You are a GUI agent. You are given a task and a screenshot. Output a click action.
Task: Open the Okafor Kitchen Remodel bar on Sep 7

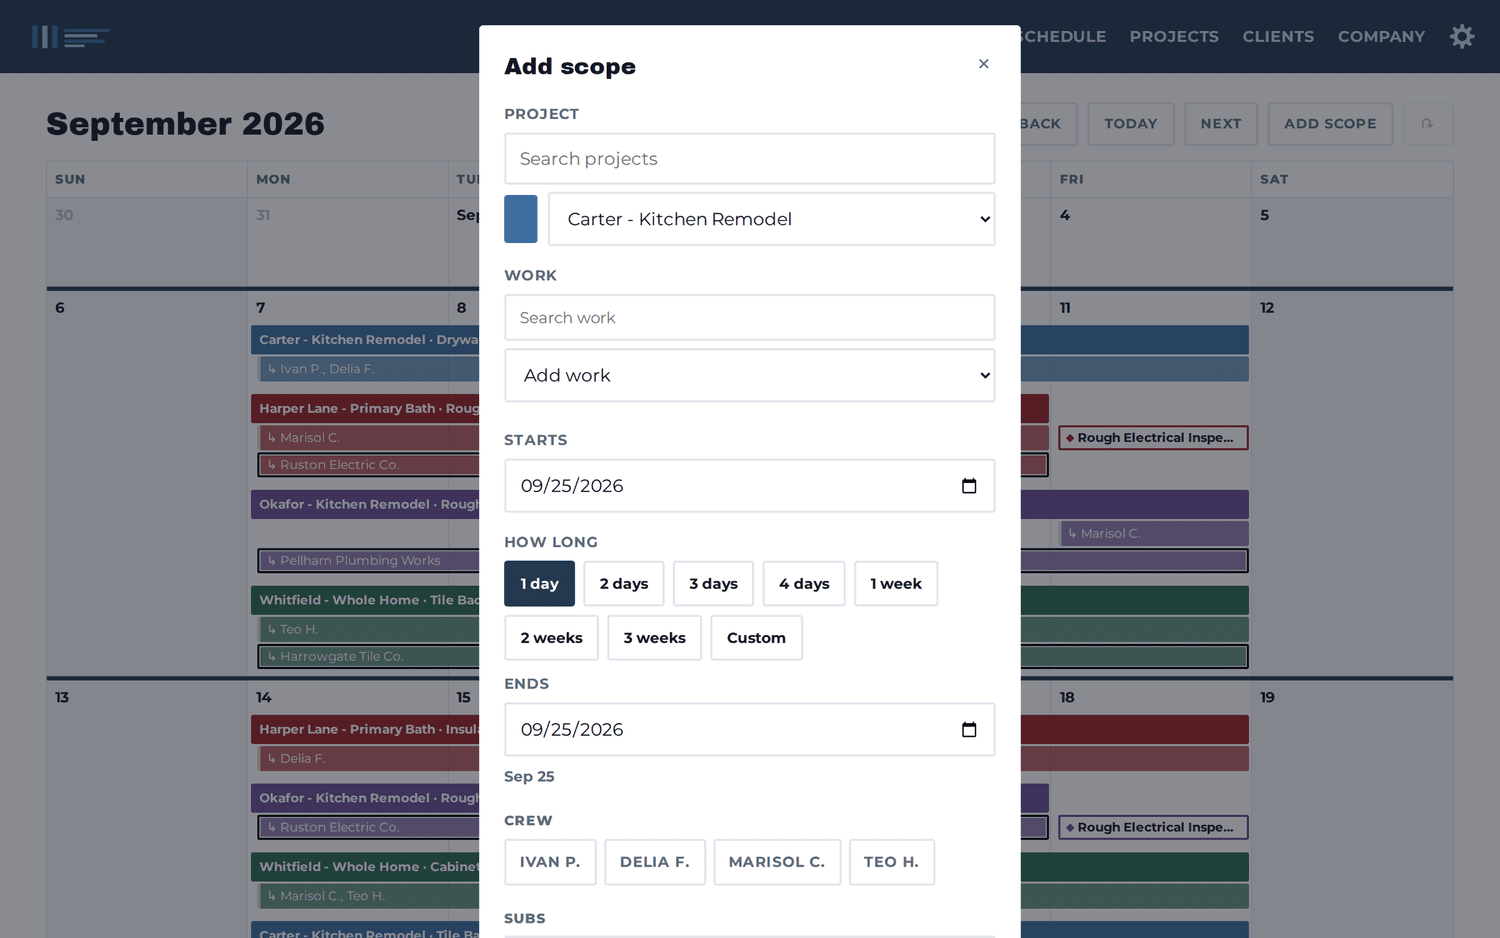pyautogui.click(x=365, y=505)
